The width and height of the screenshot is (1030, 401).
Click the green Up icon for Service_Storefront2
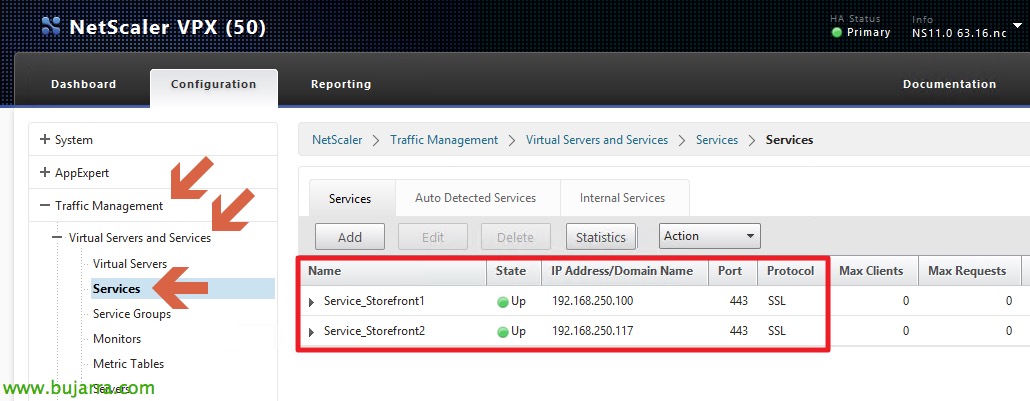pos(503,332)
